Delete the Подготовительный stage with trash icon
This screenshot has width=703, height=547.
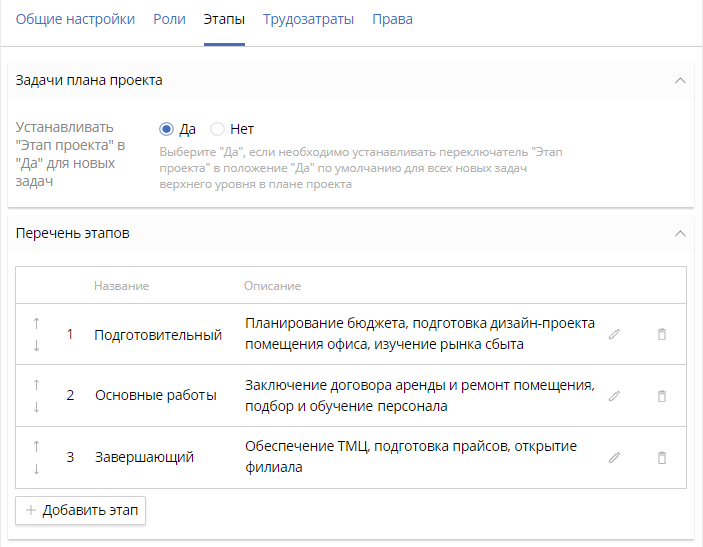coord(661,335)
